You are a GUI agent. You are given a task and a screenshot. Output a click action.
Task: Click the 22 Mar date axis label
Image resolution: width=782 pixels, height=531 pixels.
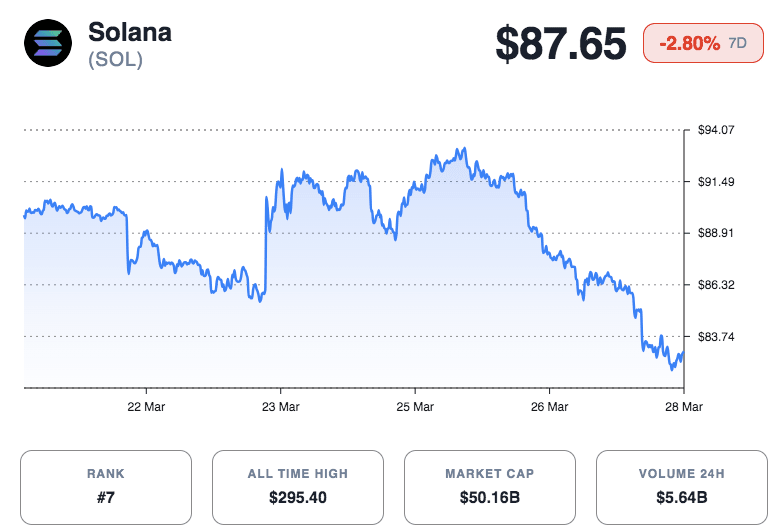tap(147, 407)
